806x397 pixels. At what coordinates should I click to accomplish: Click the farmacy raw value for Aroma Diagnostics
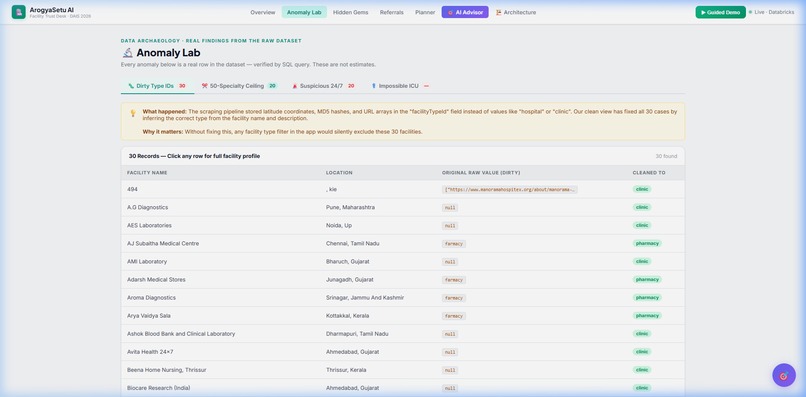454,298
